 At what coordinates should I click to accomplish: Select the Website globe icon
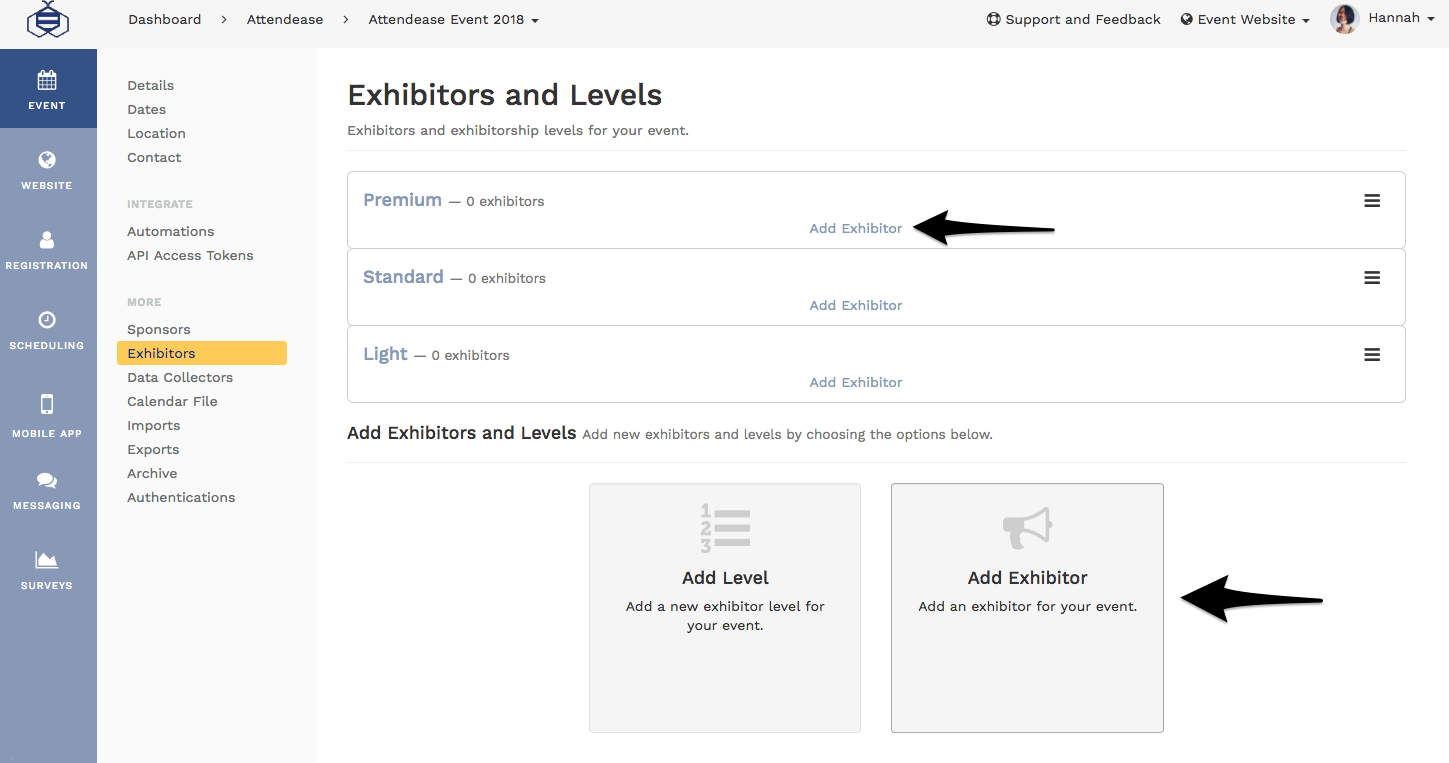click(46, 159)
